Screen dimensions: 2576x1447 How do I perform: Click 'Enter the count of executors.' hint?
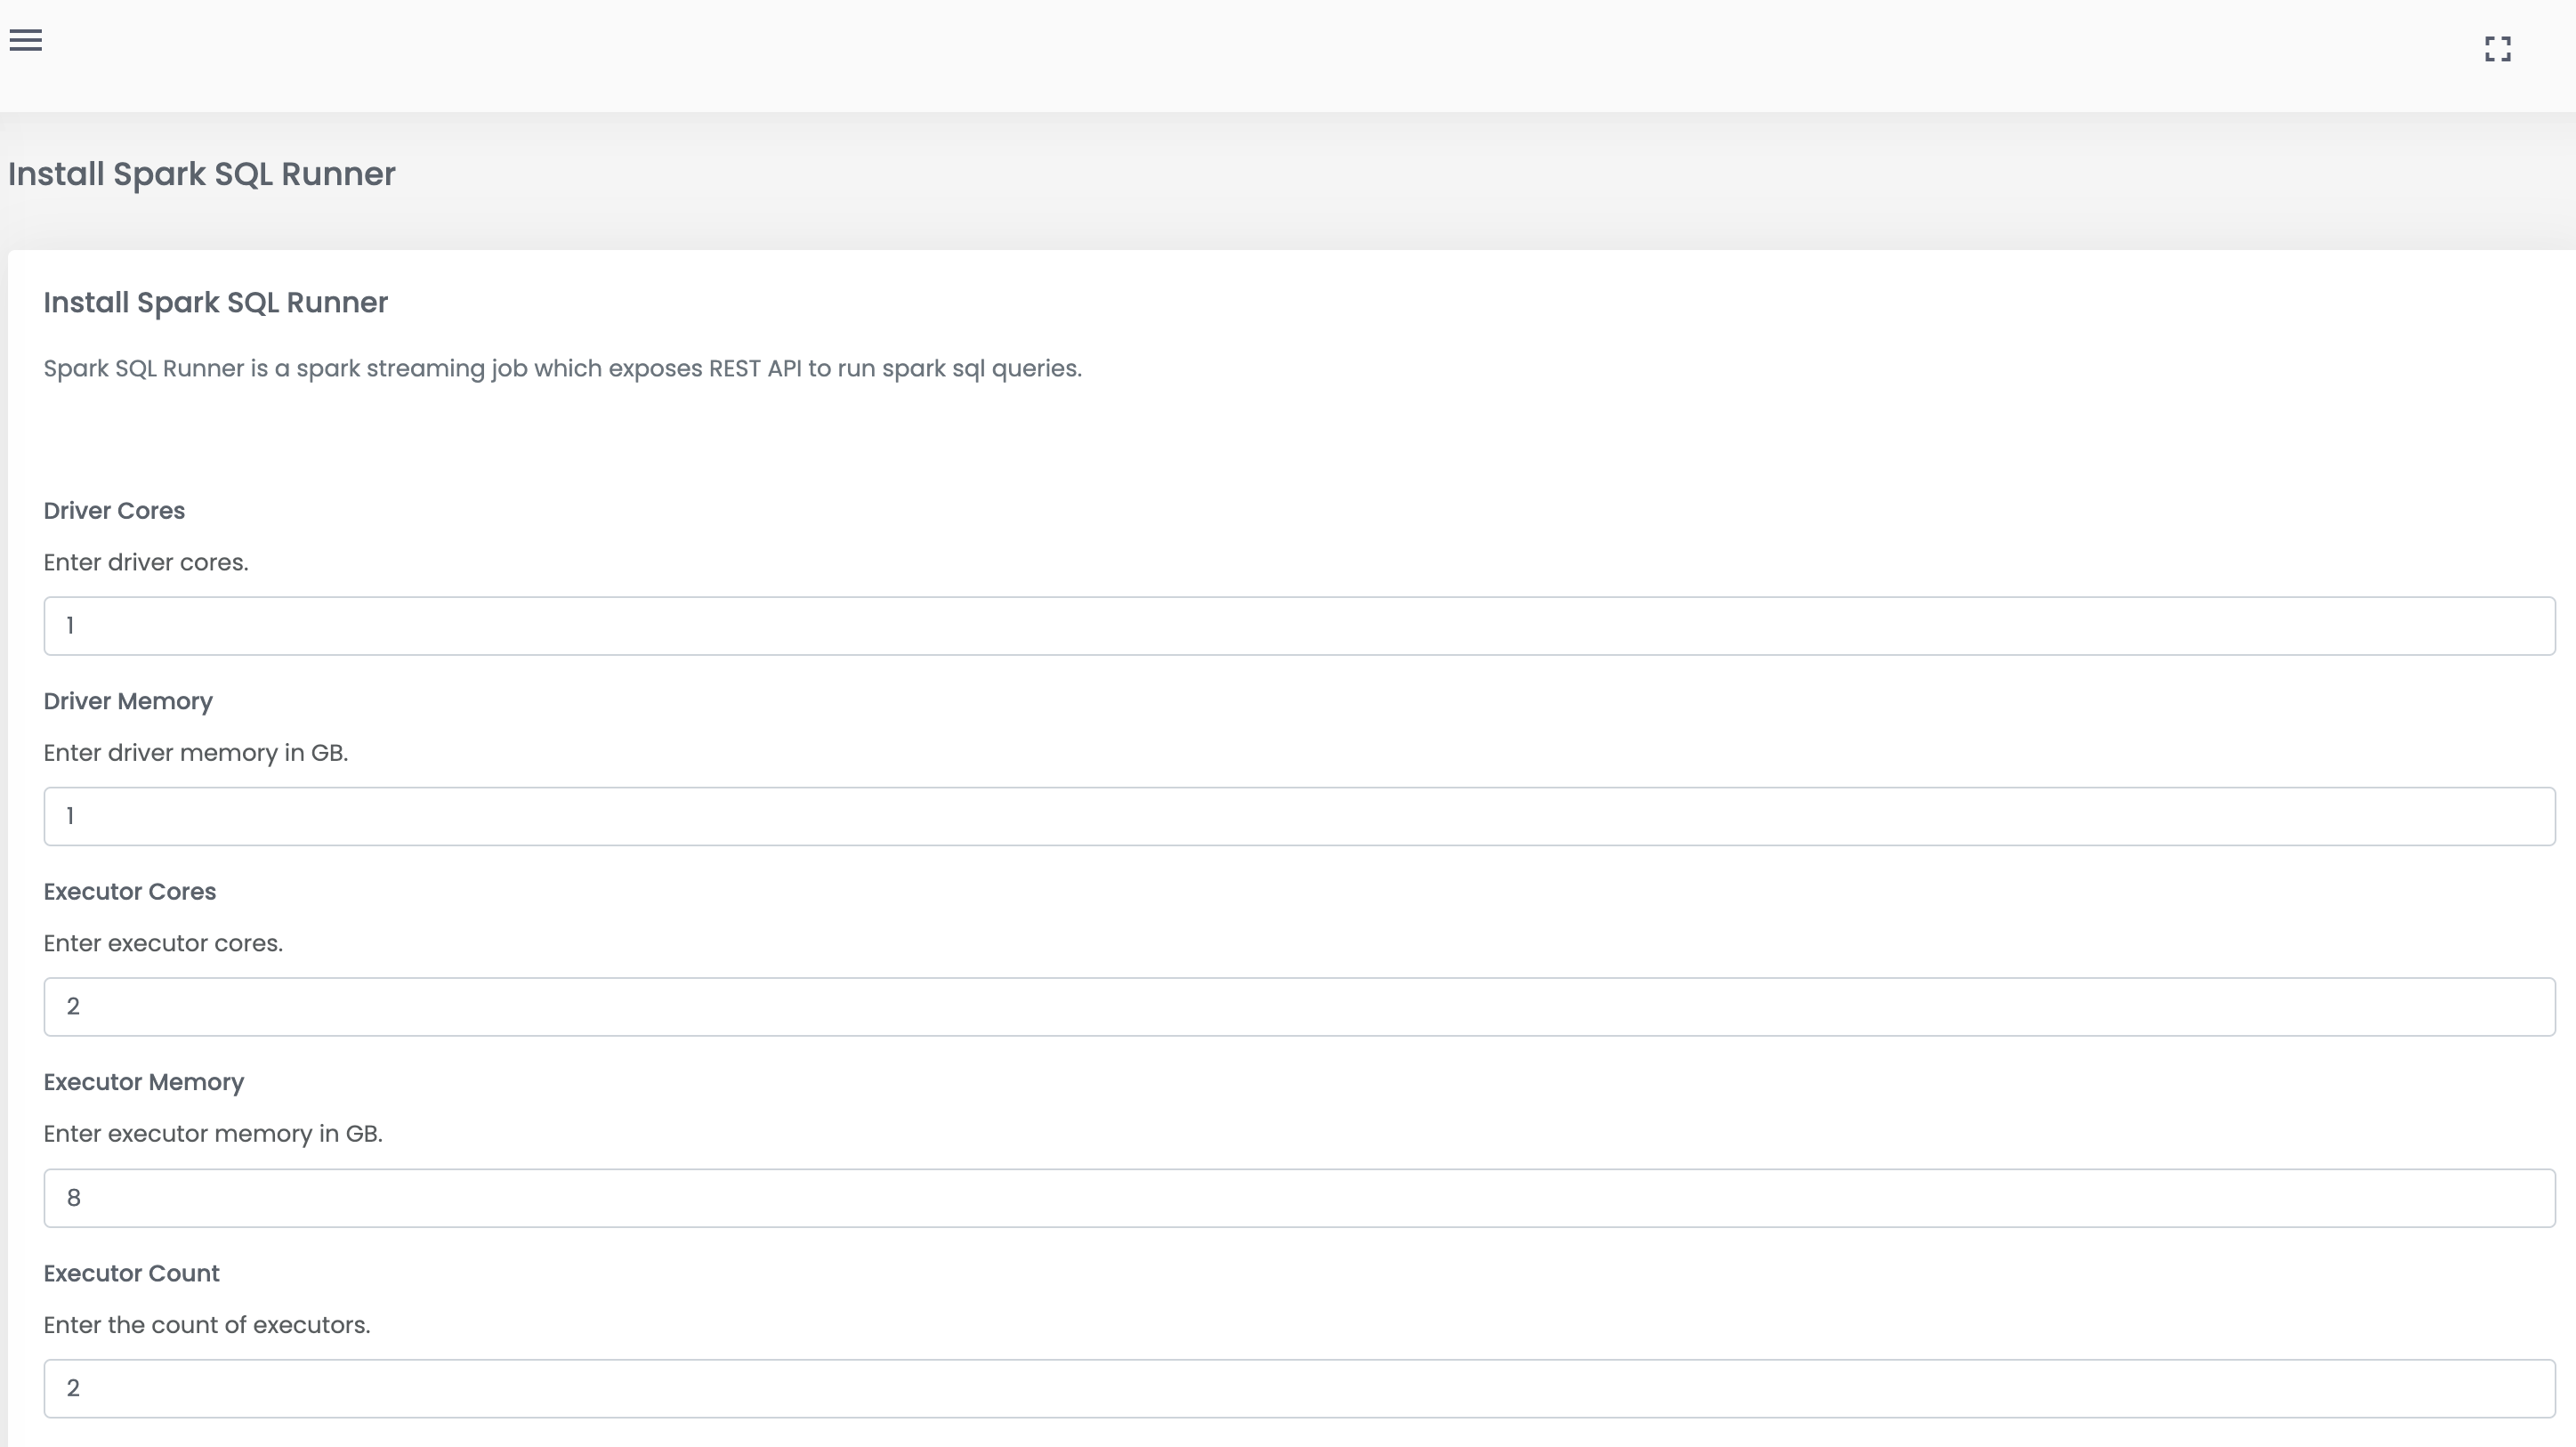[207, 1325]
